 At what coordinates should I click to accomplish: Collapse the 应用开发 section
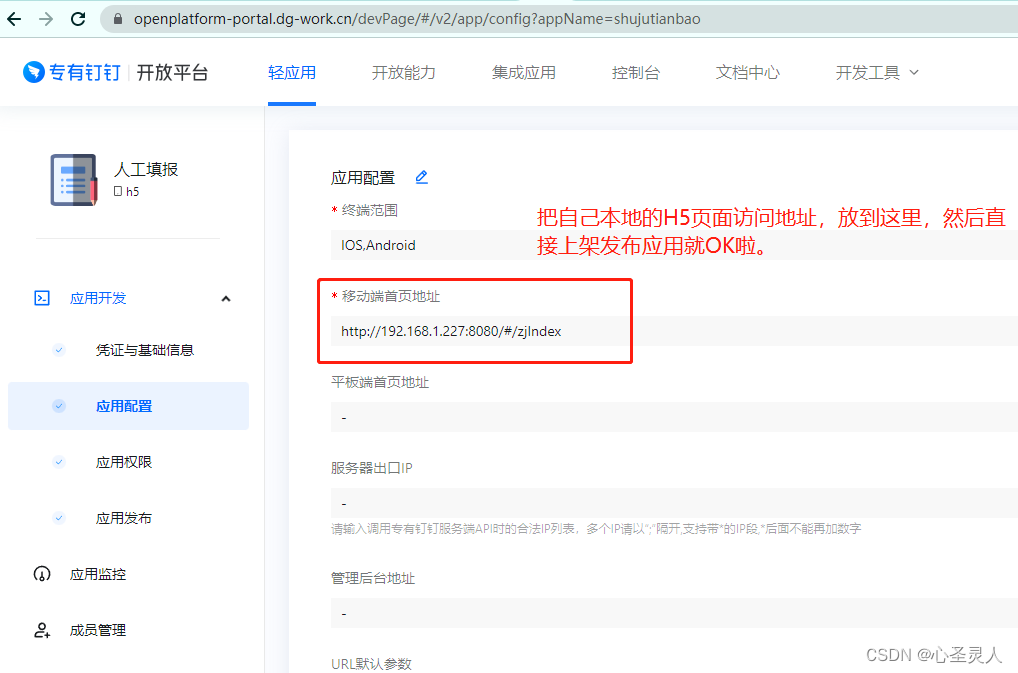coord(226,298)
